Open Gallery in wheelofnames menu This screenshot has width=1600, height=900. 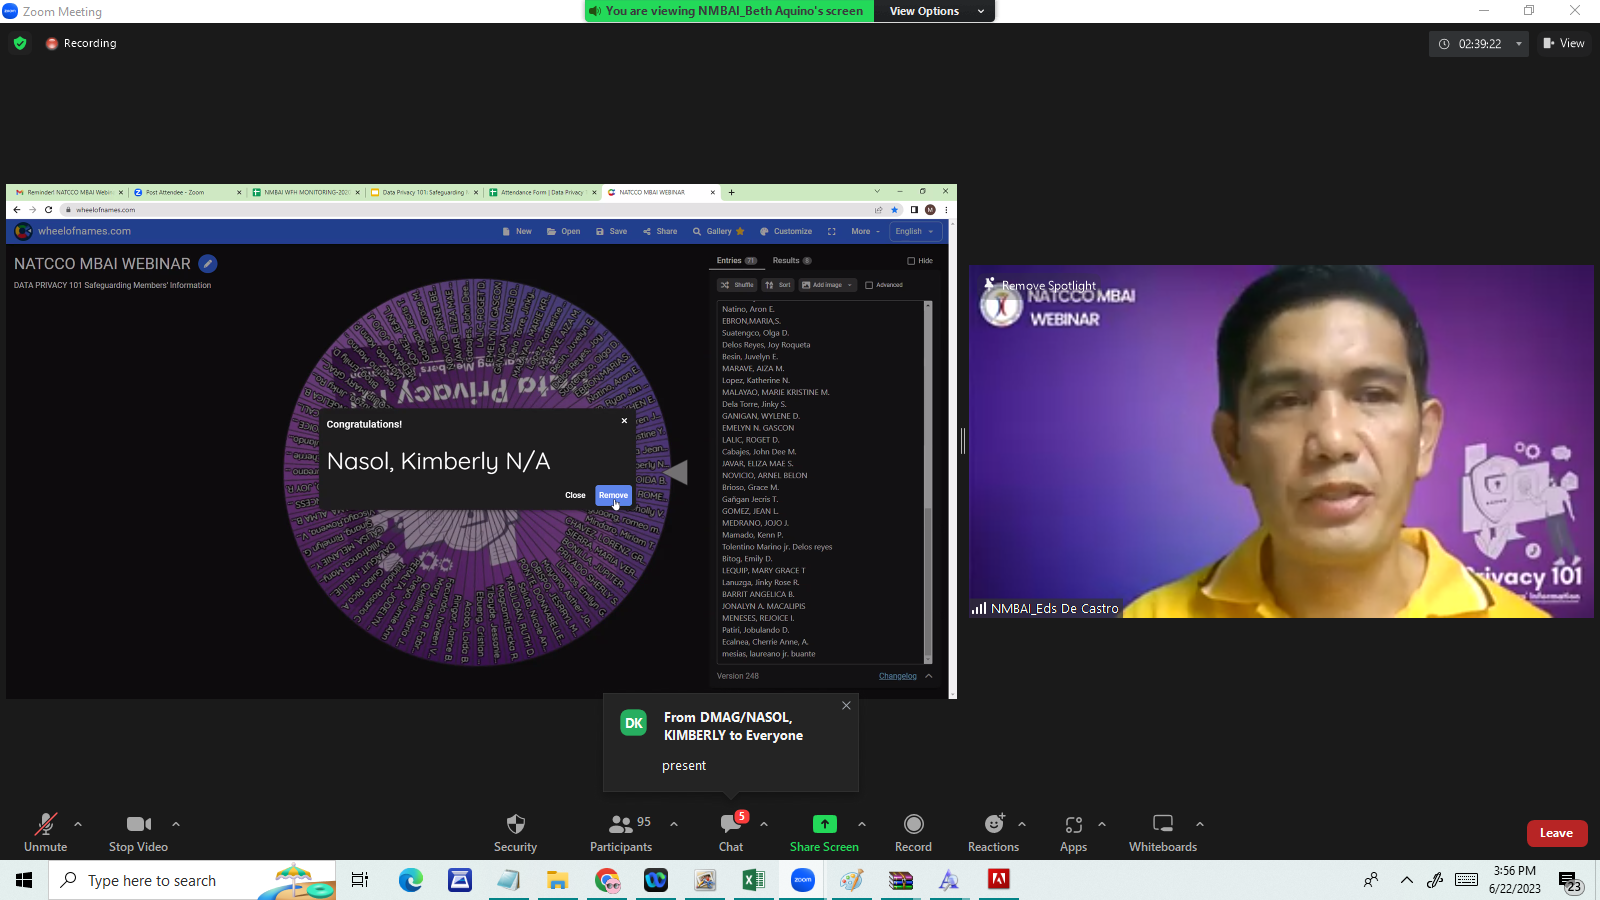tap(719, 231)
